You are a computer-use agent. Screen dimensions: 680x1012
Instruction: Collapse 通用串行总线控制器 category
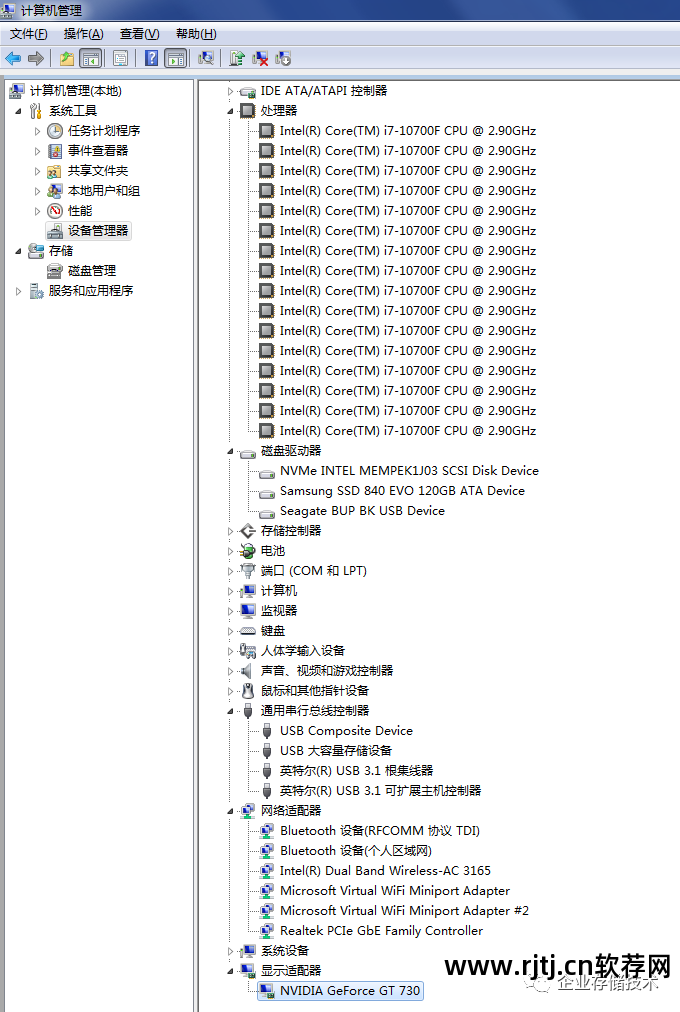tap(231, 712)
